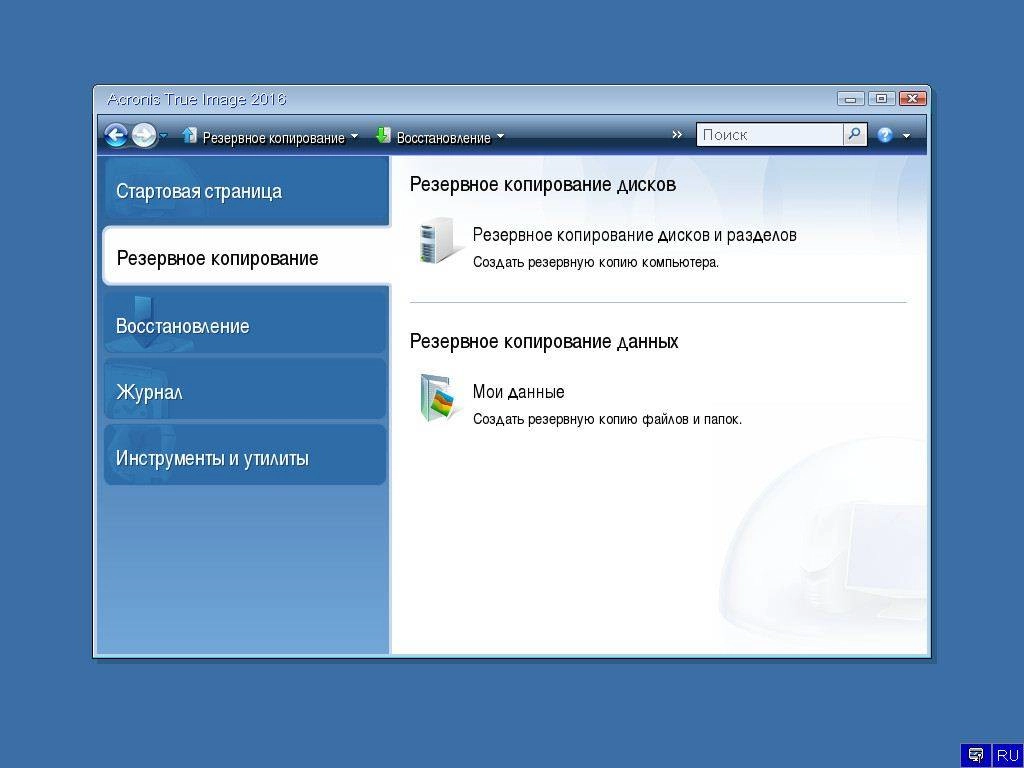Screen dimensions: 1024x768
Task: Open the Журнал sidebar tab
Action: [245, 391]
